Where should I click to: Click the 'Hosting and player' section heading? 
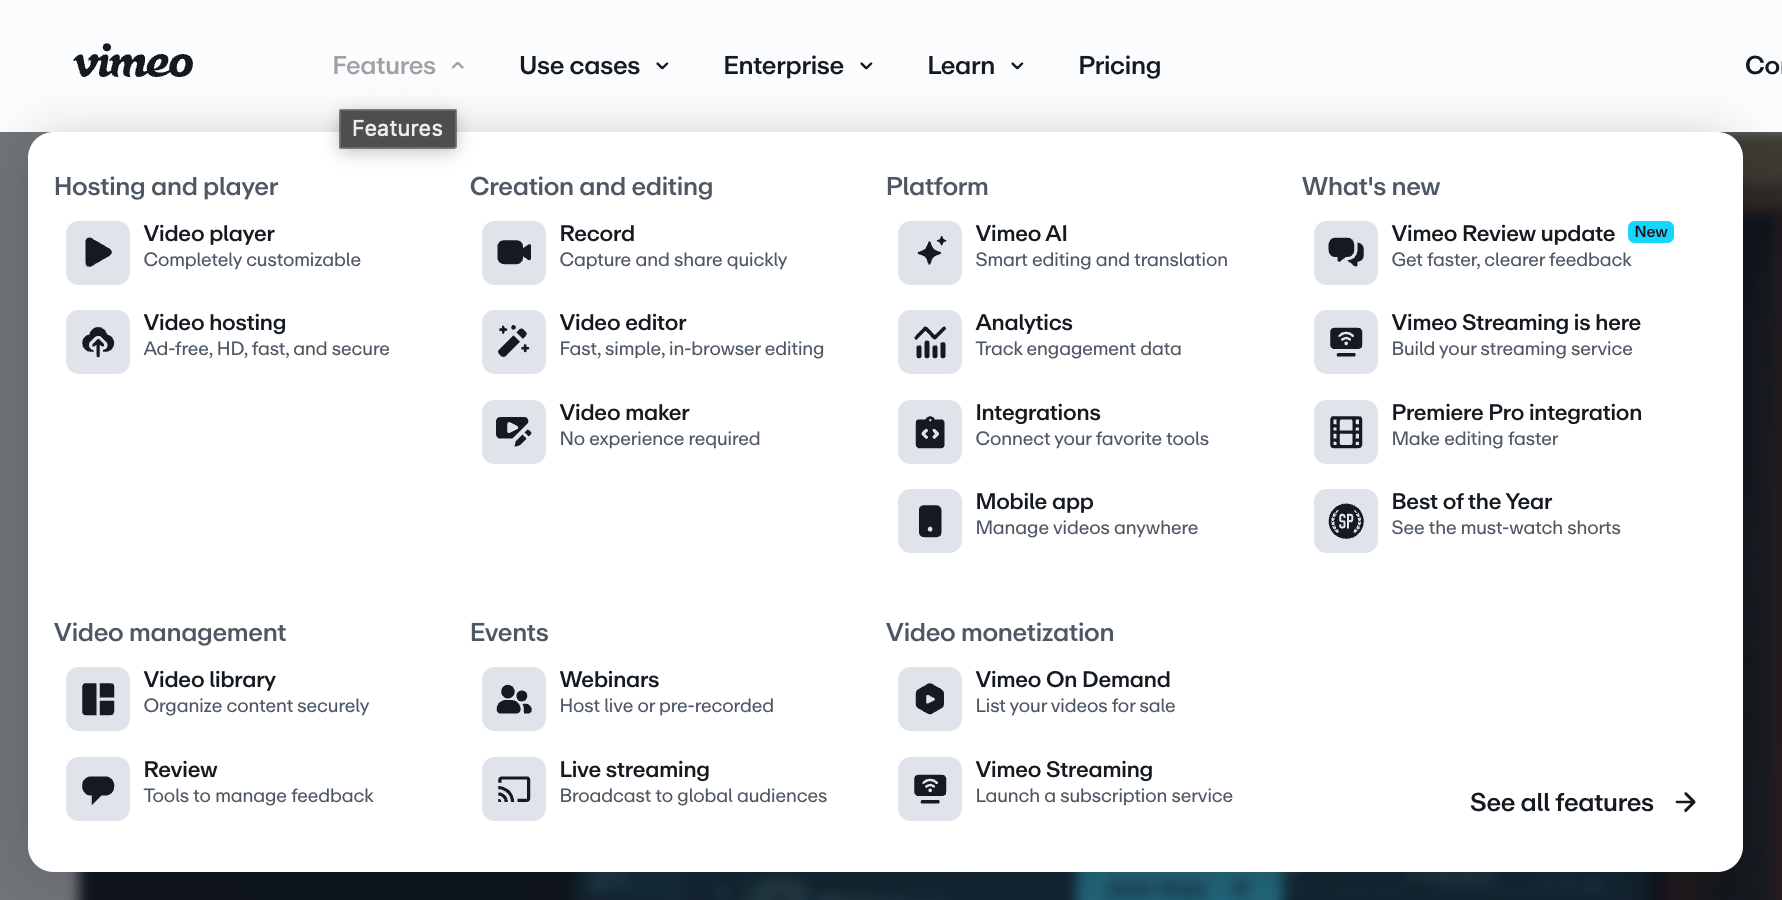(166, 187)
